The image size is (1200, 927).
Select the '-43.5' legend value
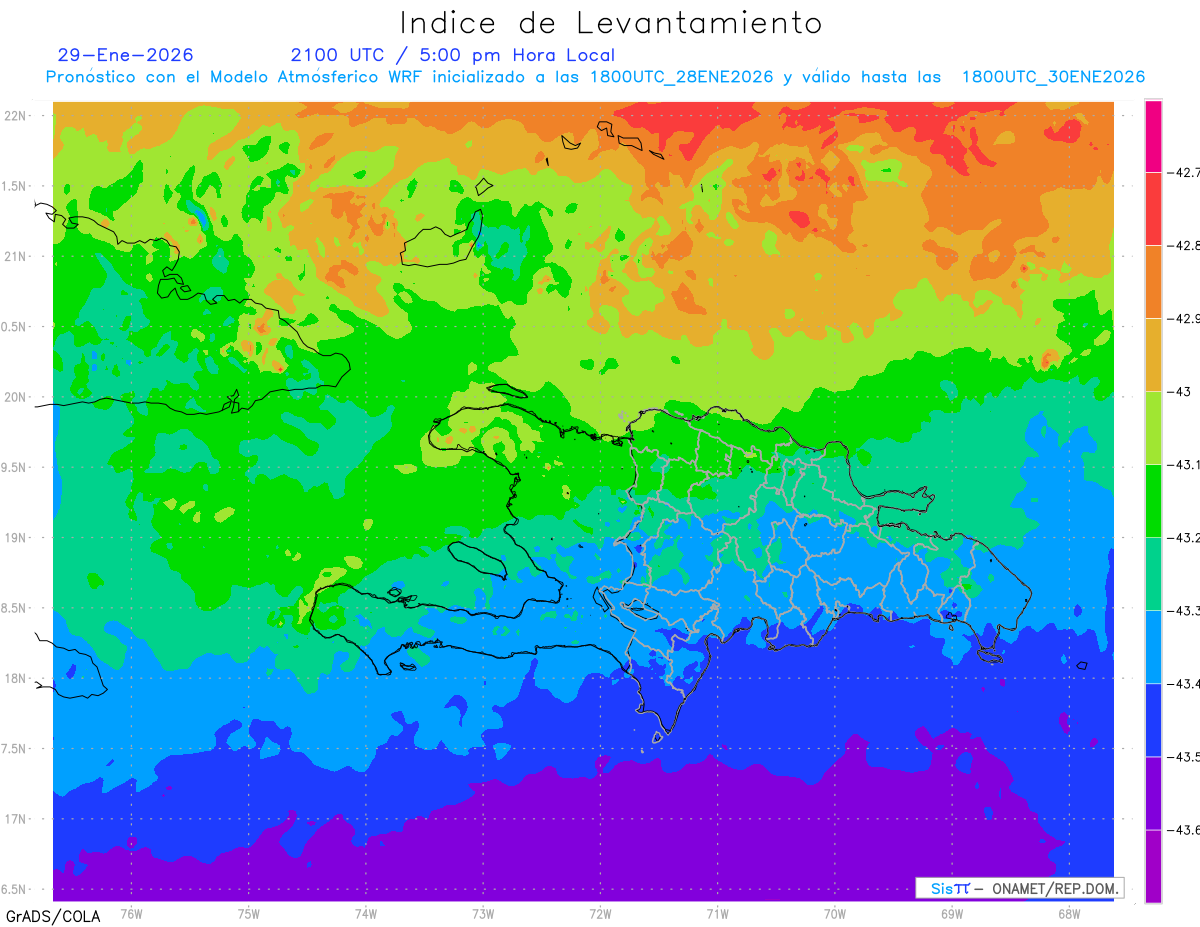coord(1183,756)
